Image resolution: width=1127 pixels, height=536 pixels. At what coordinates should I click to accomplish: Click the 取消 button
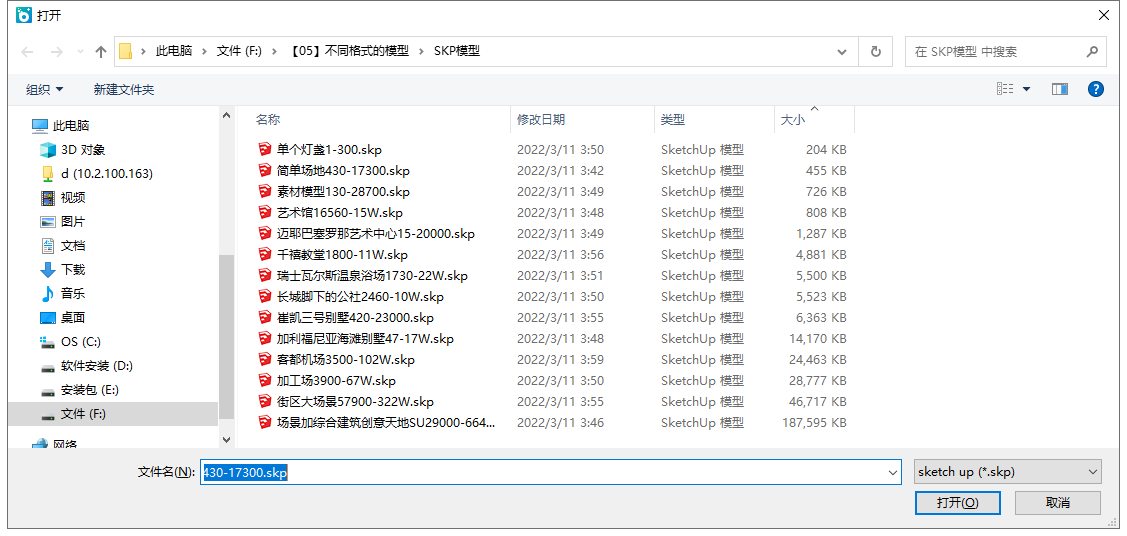click(1058, 502)
